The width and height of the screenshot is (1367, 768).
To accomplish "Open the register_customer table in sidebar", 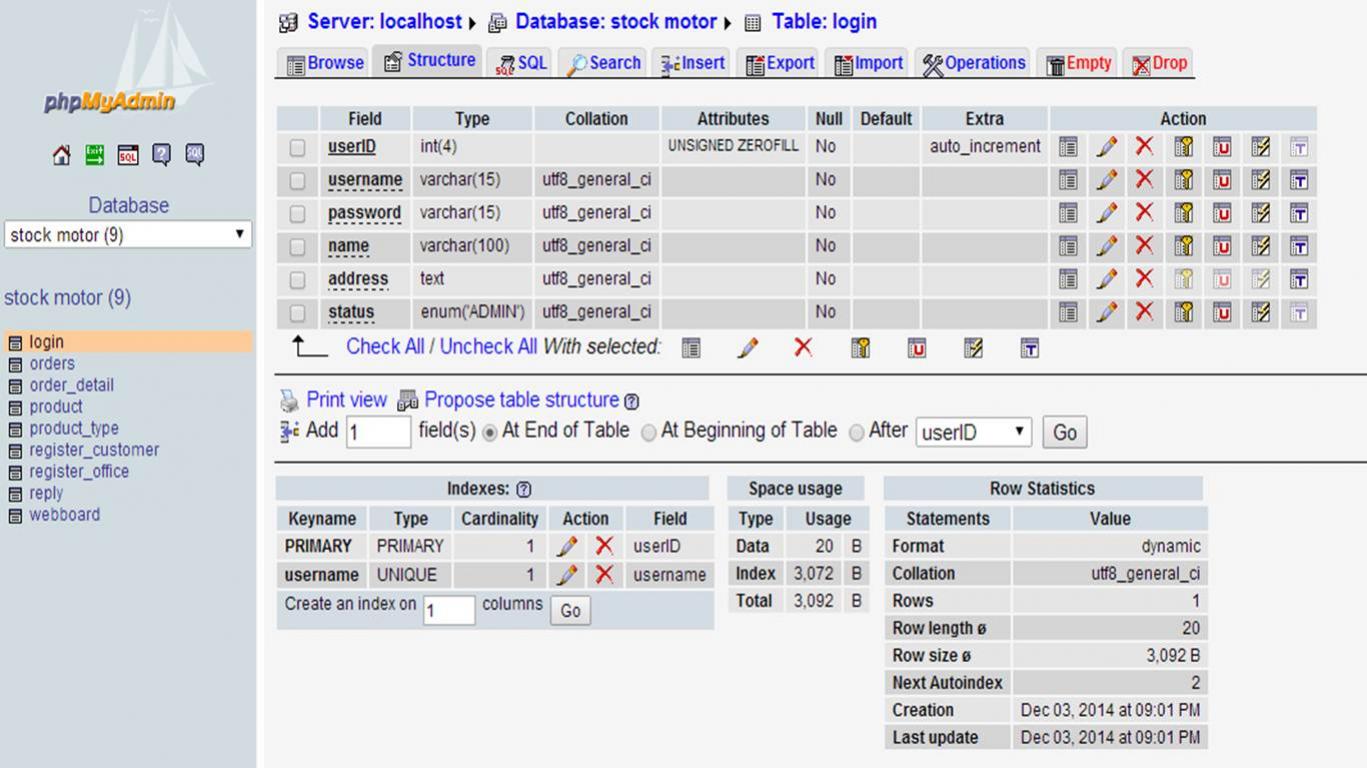I will (x=94, y=450).
